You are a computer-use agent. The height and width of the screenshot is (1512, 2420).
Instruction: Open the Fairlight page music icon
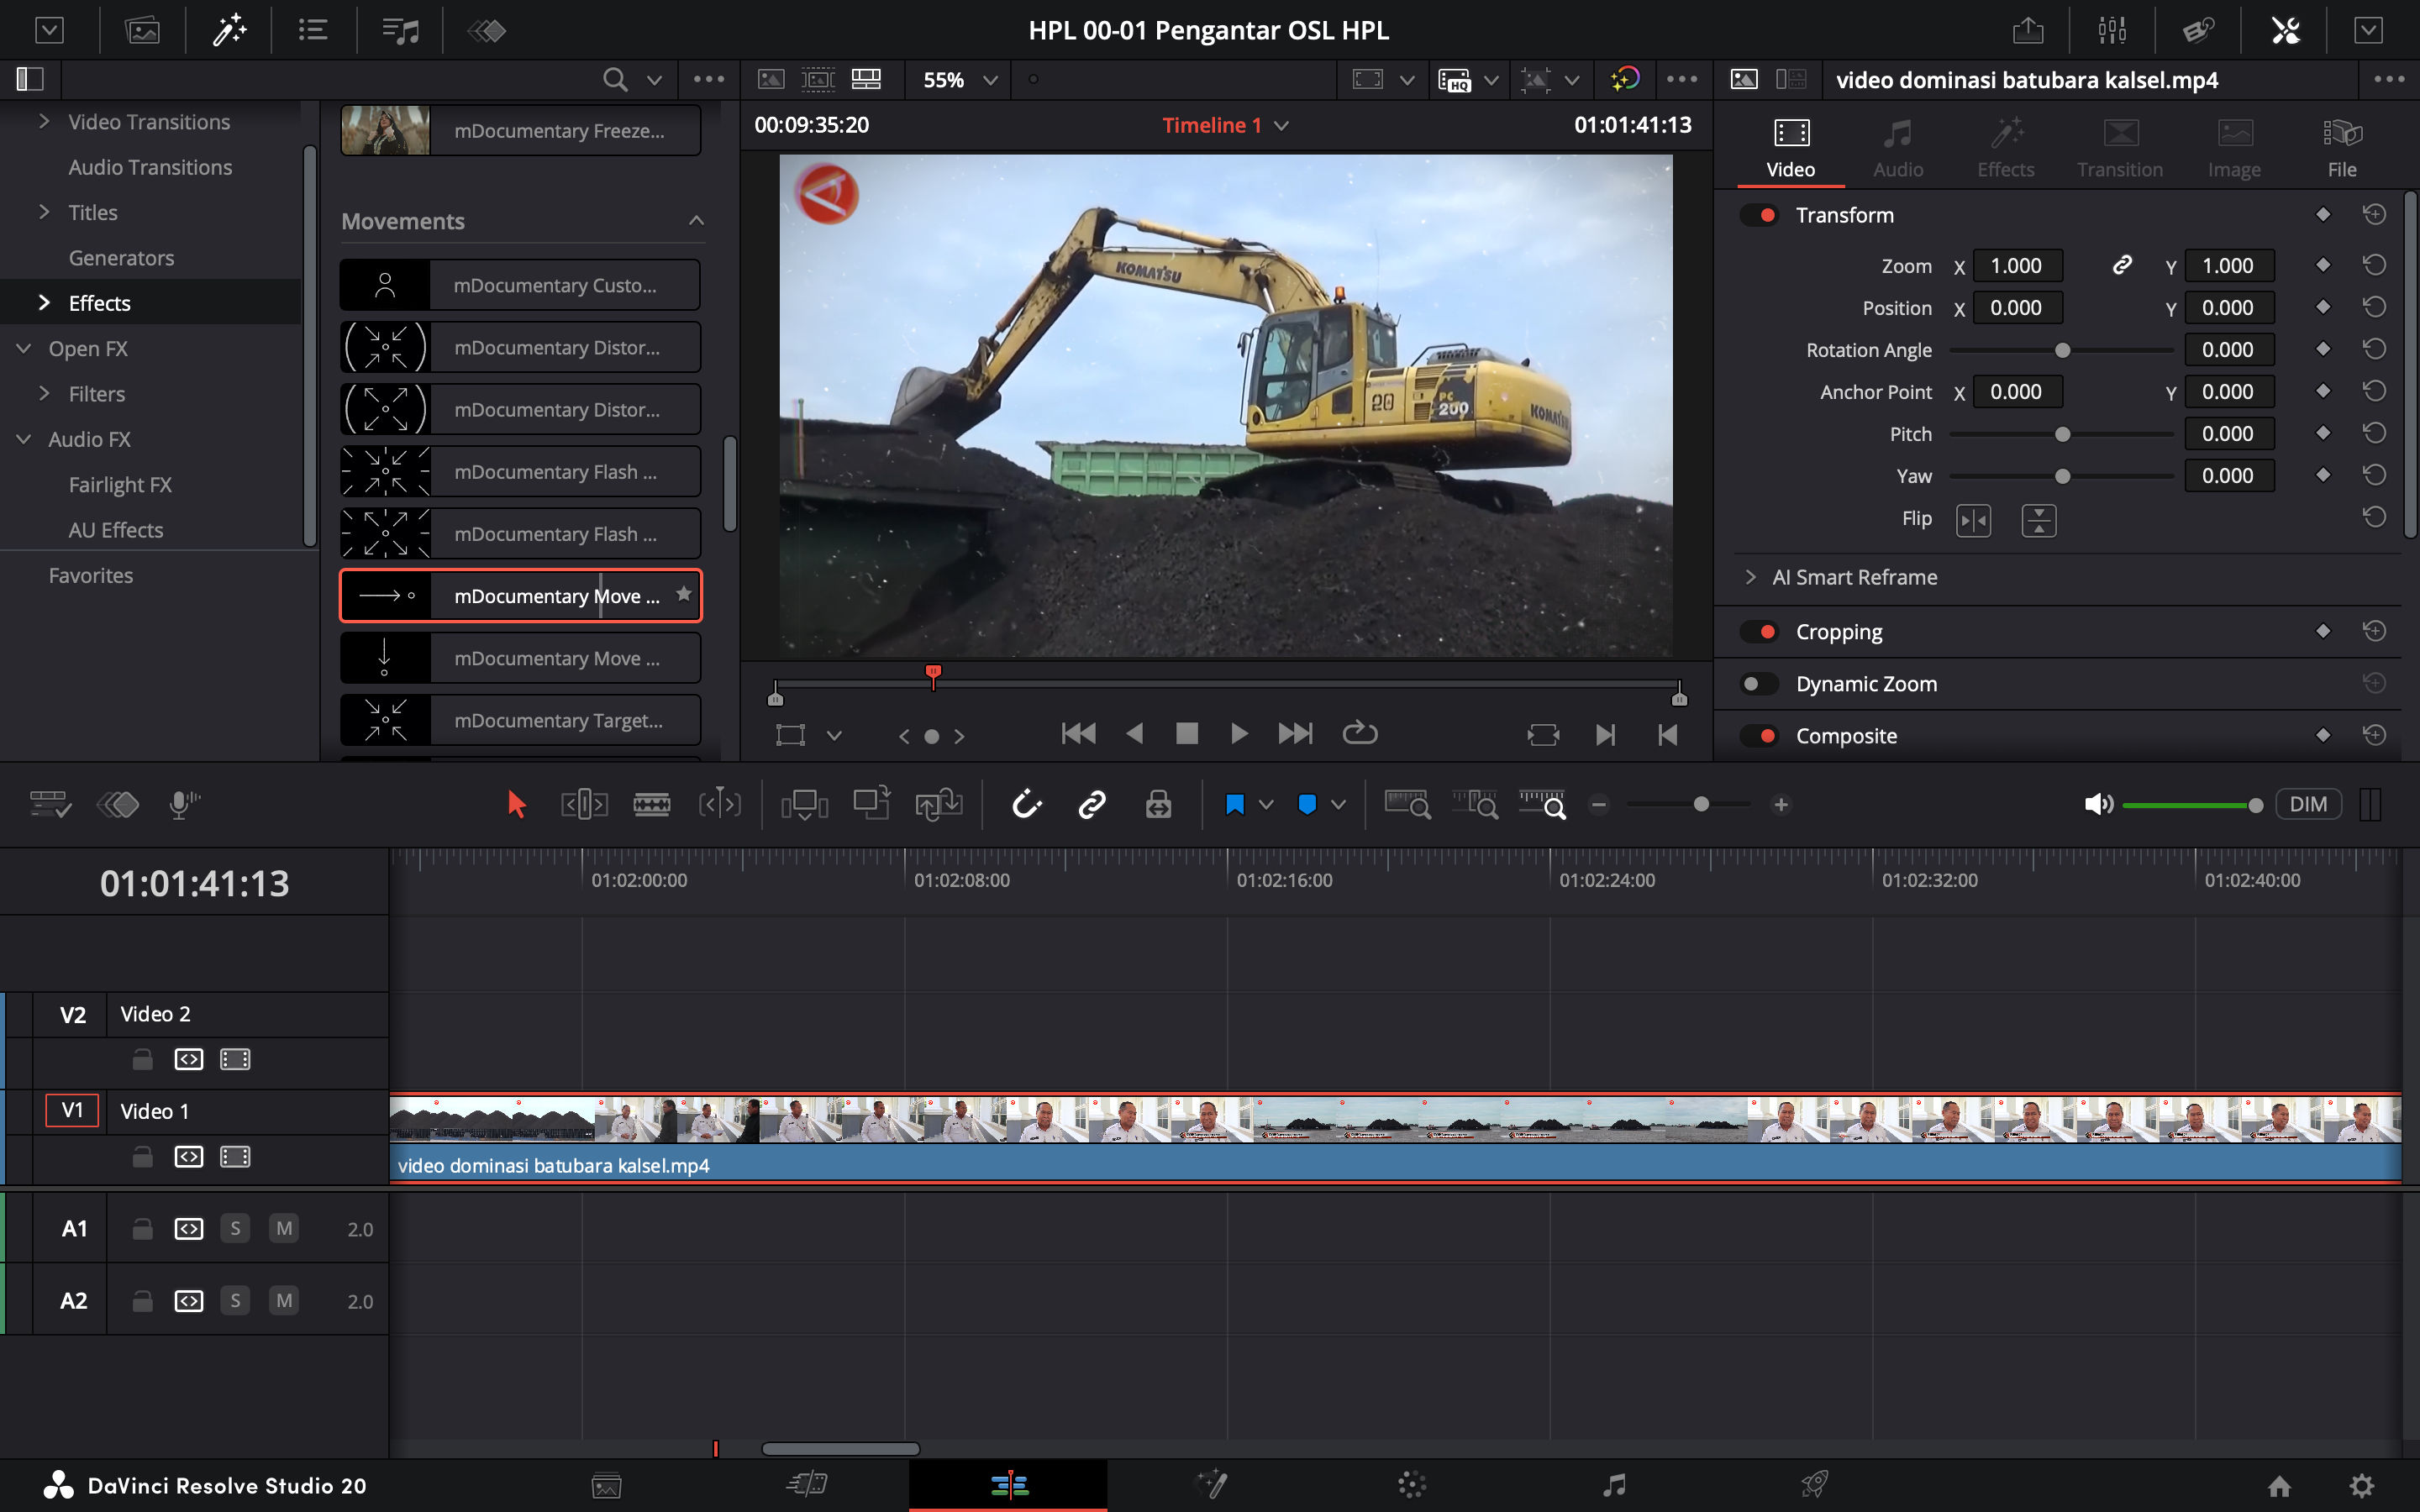point(1613,1485)
